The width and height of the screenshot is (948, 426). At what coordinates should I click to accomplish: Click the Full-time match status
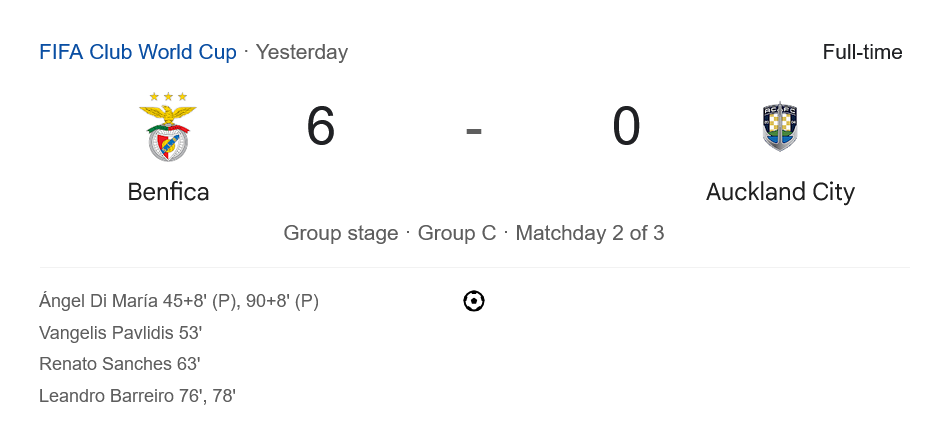[862, 52]
